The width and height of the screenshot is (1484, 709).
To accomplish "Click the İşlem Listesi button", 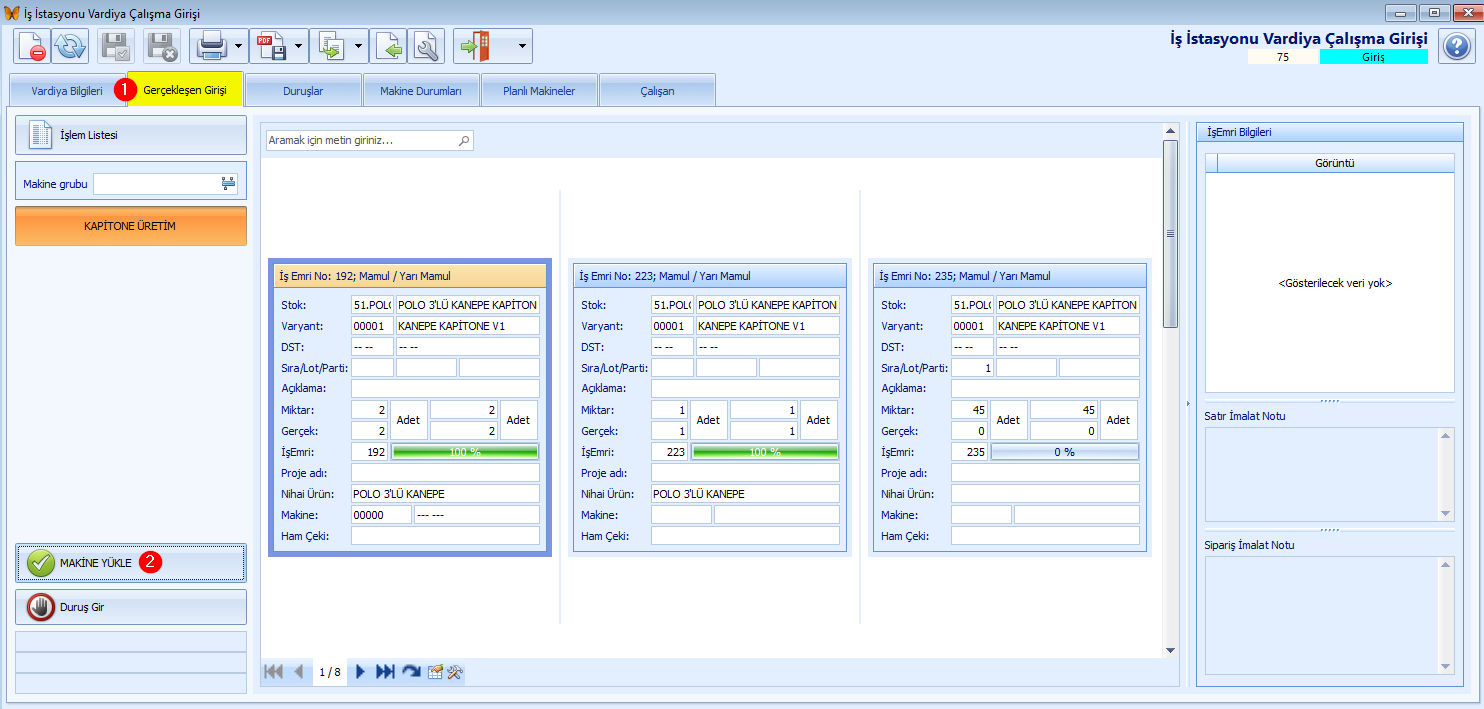I will (x=131, y=135).
